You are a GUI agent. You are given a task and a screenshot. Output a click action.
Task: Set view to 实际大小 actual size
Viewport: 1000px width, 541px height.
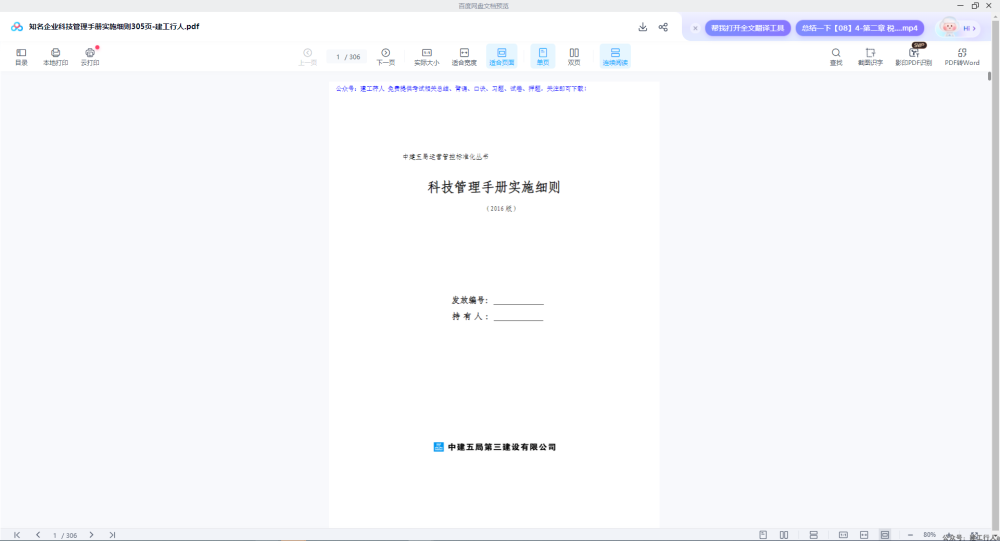(427, 56)
